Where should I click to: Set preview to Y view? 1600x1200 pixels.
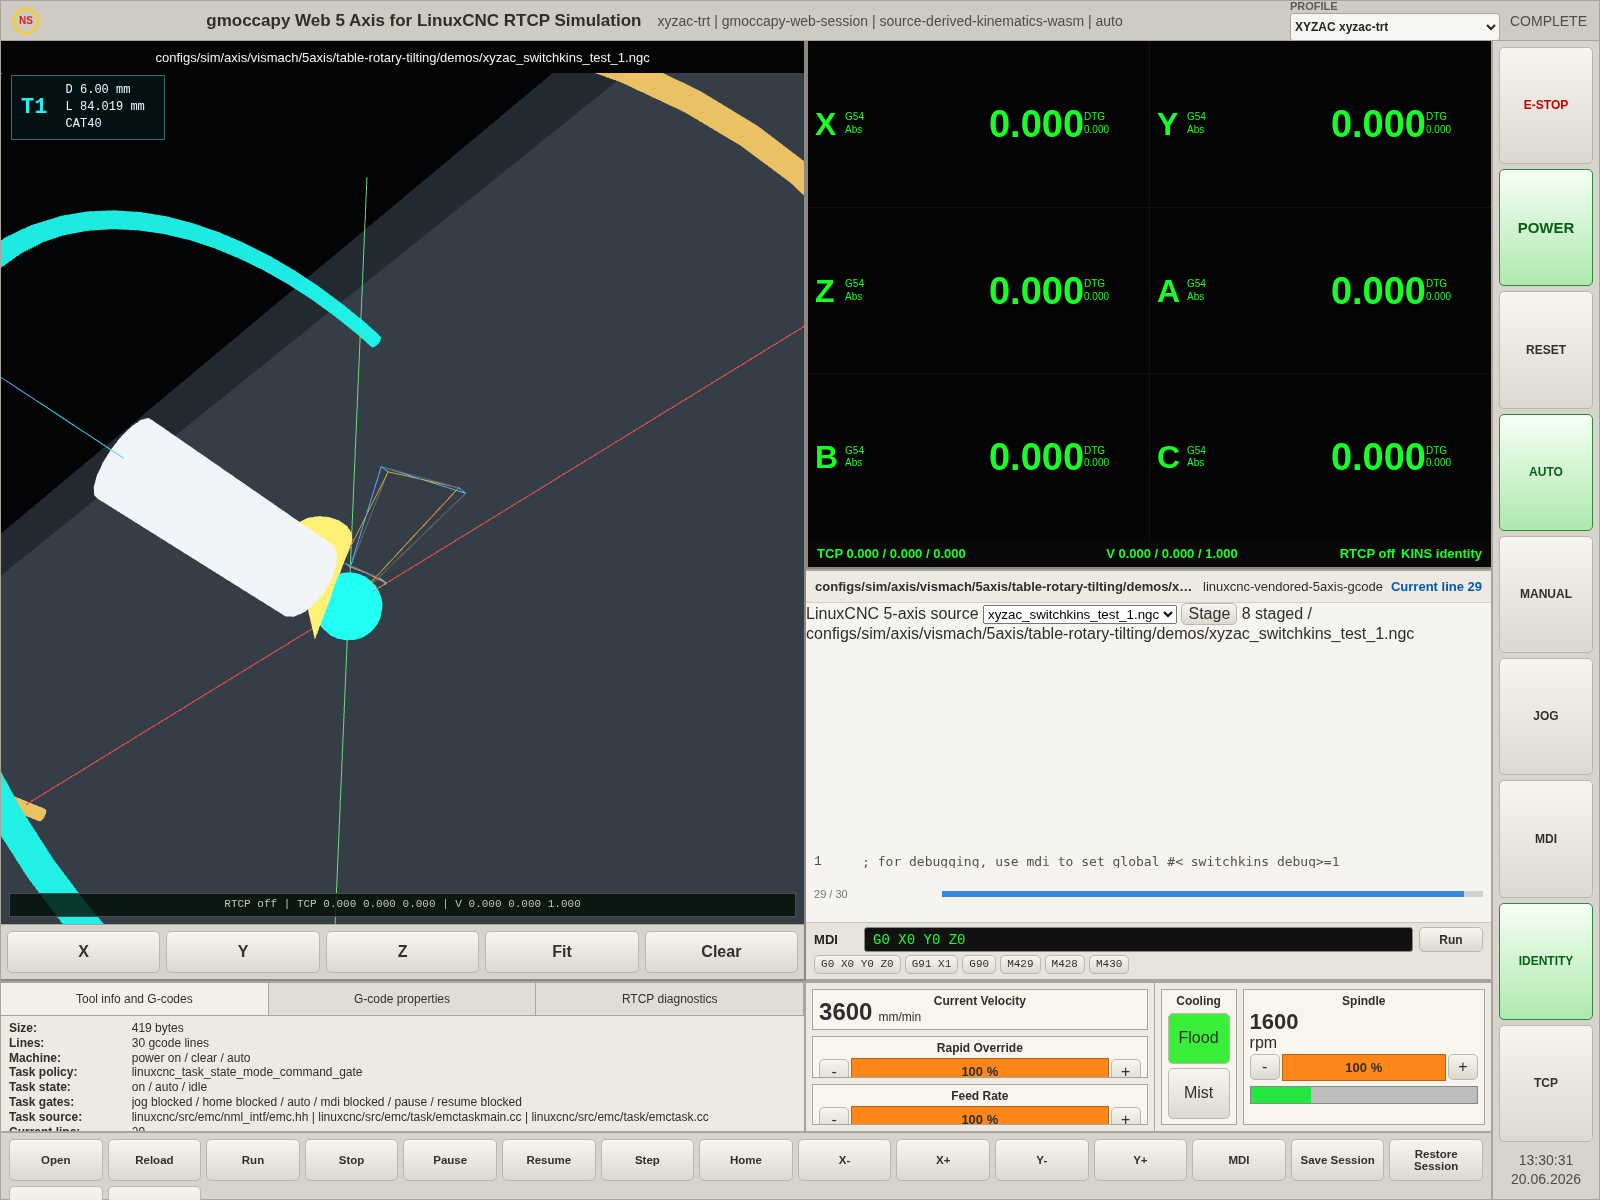point(243,952)
